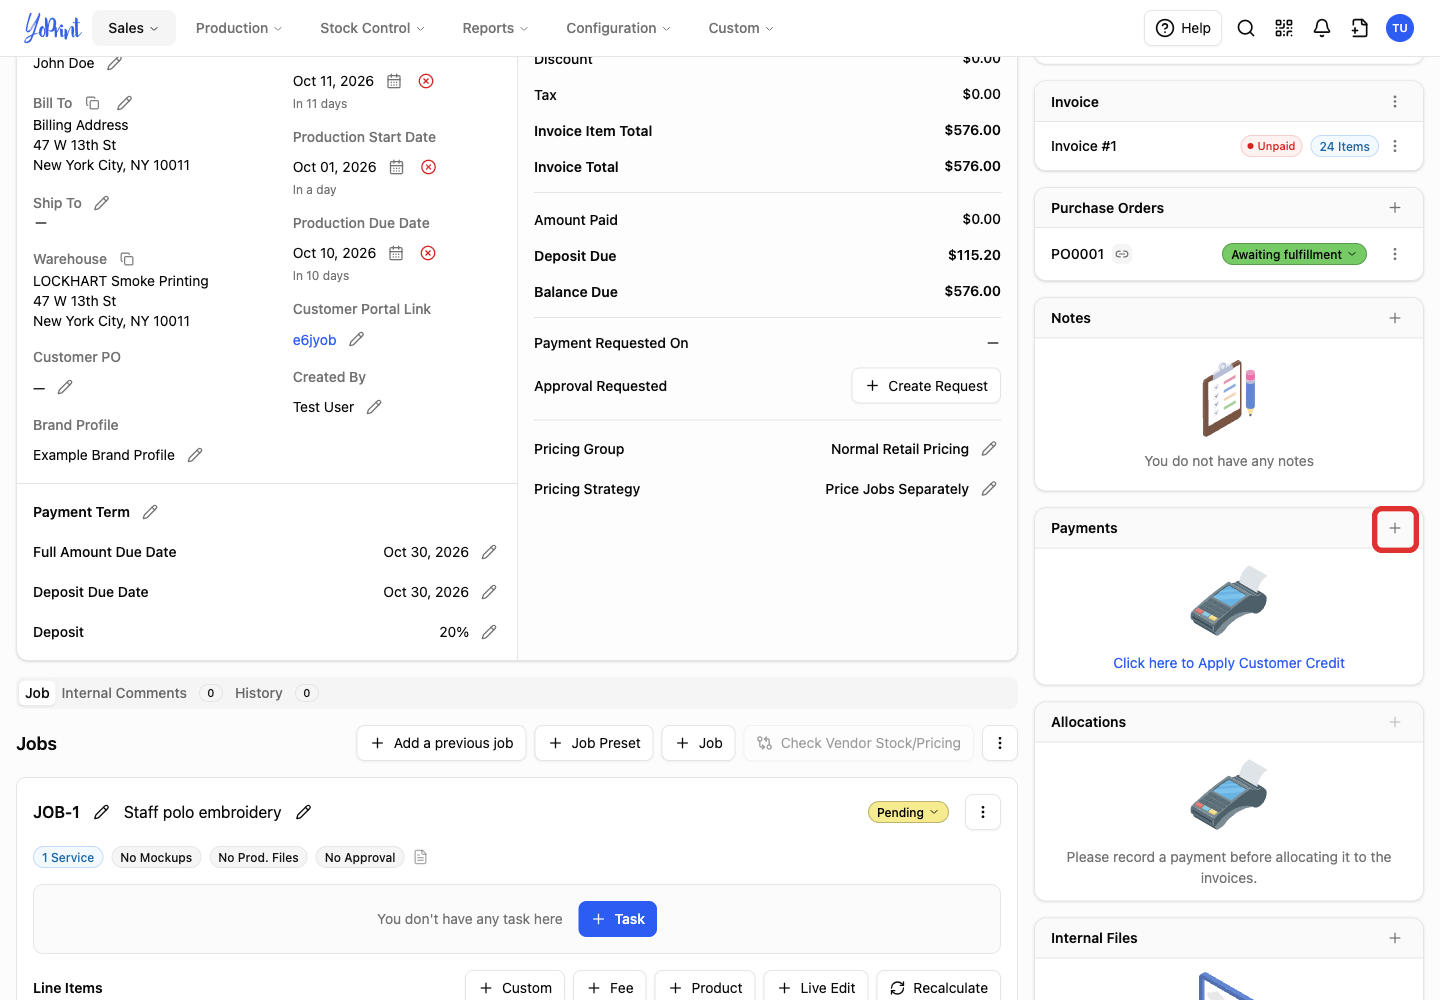Copy the Bill To address
The image size is (1440, 1000).
click(93, 103)
